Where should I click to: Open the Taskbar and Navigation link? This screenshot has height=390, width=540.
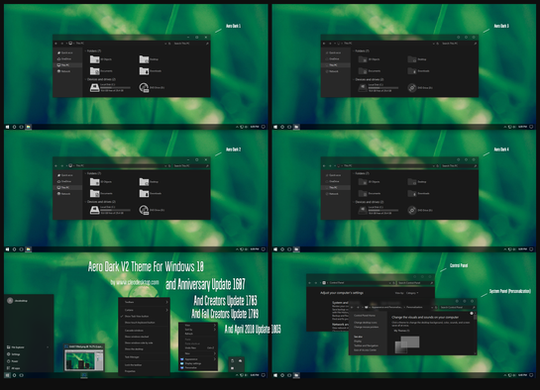(366, 346)
